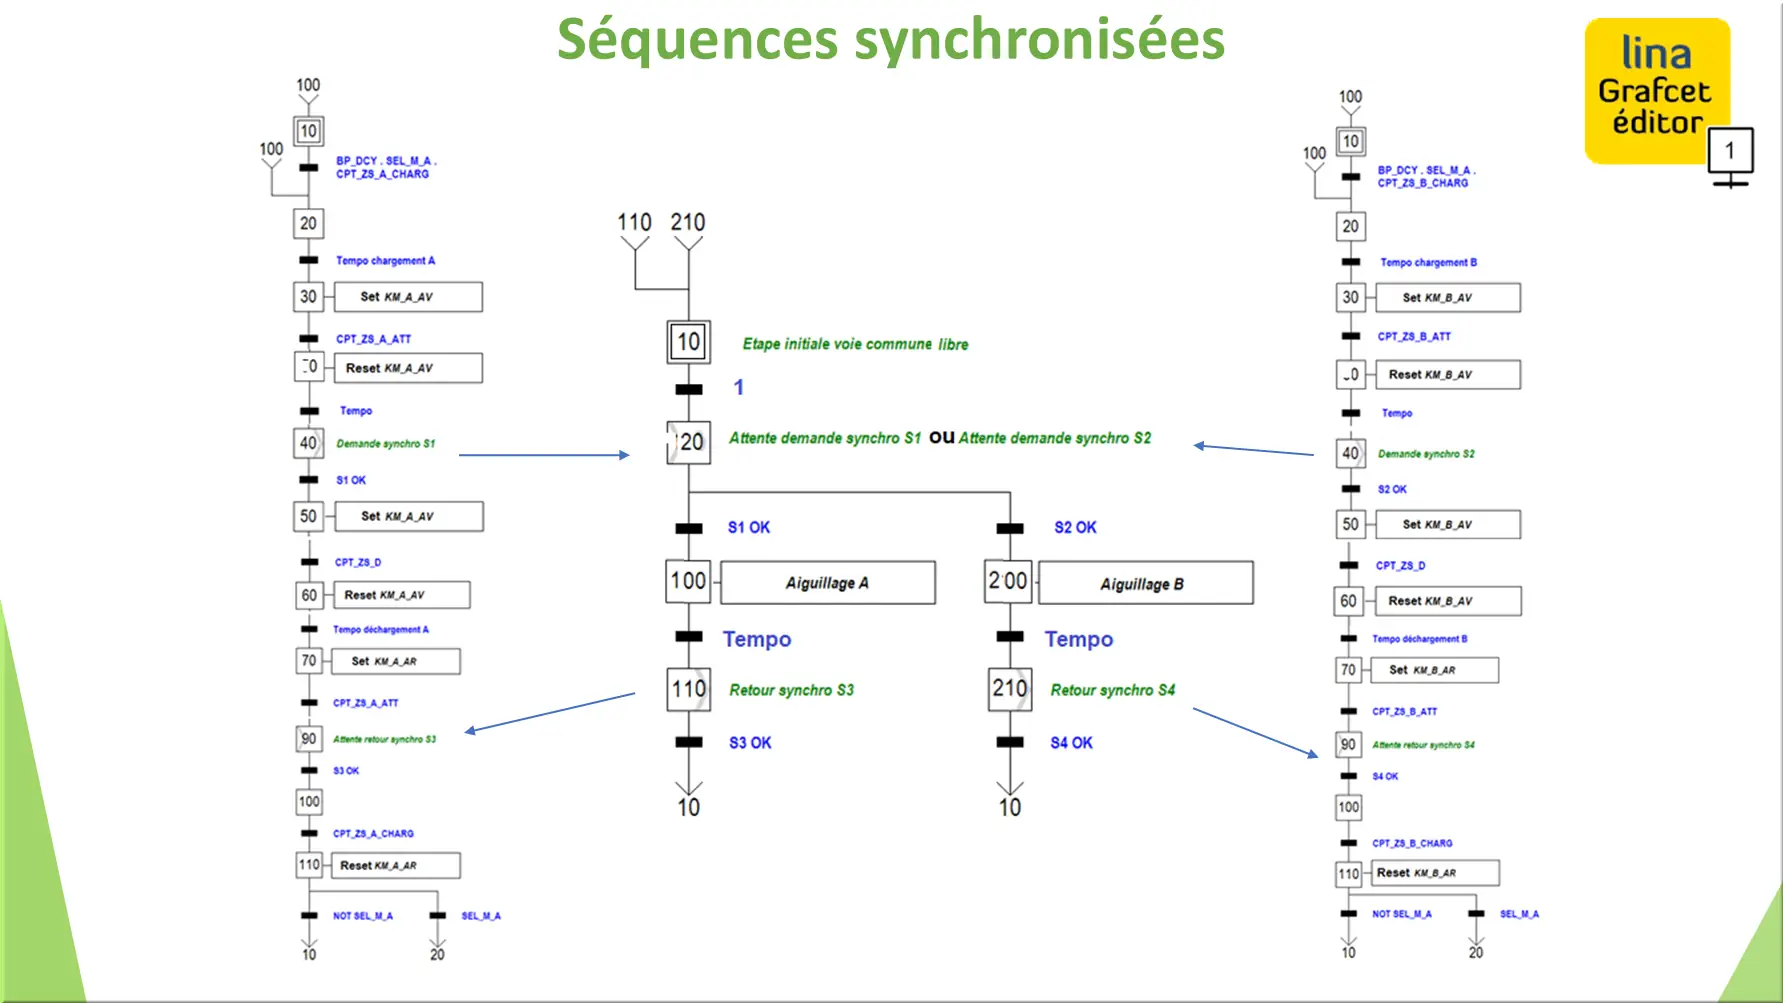Click the large central 'S4 OK' label
1783x1003 pixels.
[x=1072, y=743]
